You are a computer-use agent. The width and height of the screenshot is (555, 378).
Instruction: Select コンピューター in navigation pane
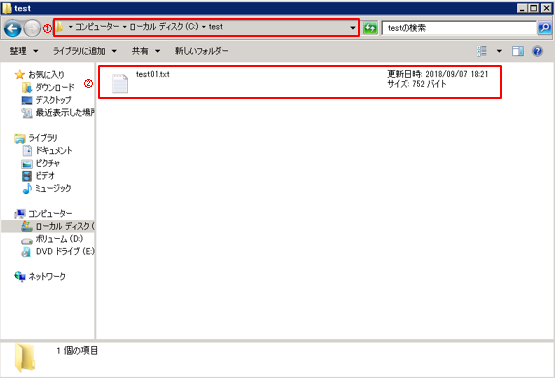pos(50,214)
